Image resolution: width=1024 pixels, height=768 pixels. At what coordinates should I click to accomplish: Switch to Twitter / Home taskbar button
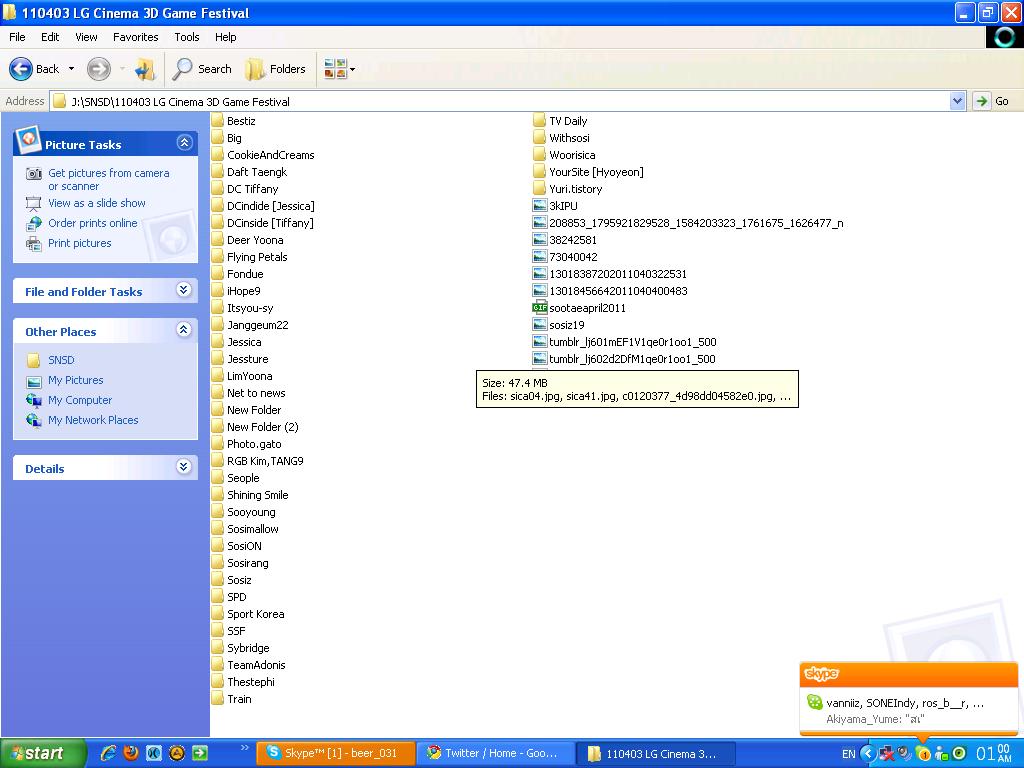point(496,753)
